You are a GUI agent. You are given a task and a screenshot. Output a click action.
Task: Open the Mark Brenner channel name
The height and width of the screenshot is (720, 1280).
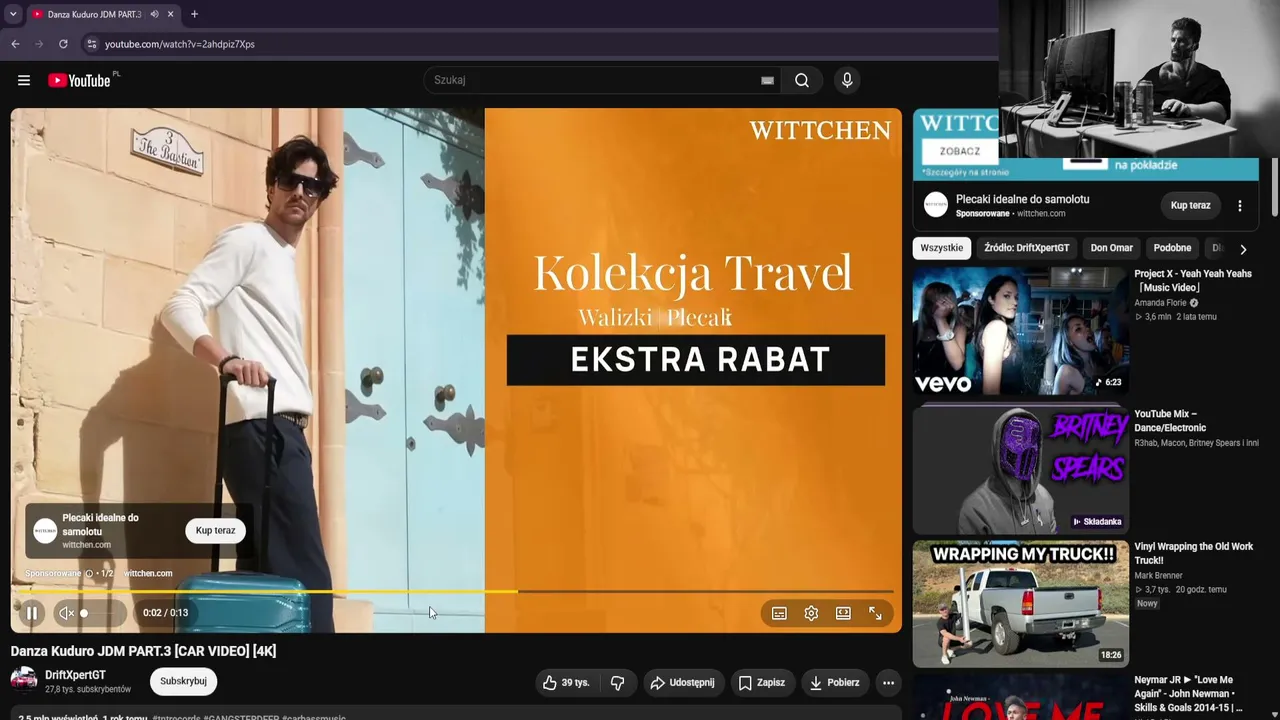pos(1158,576)
